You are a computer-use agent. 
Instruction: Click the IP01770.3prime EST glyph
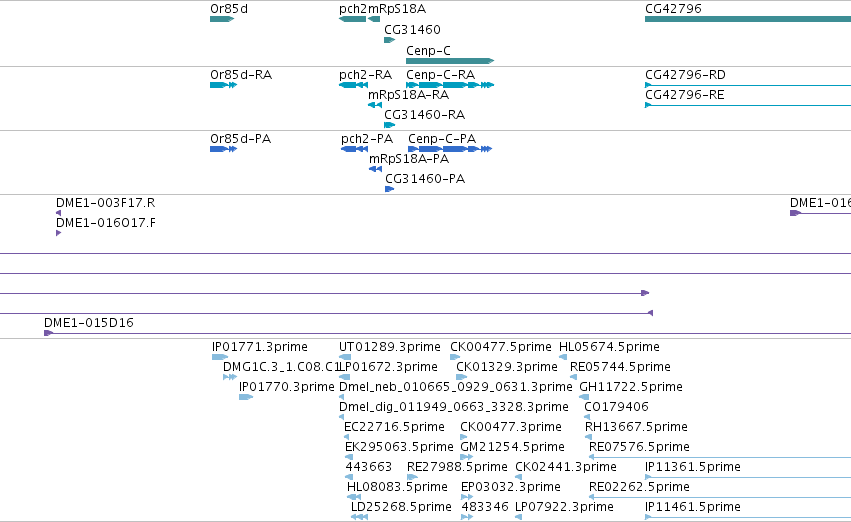click(x=246, y=397)
